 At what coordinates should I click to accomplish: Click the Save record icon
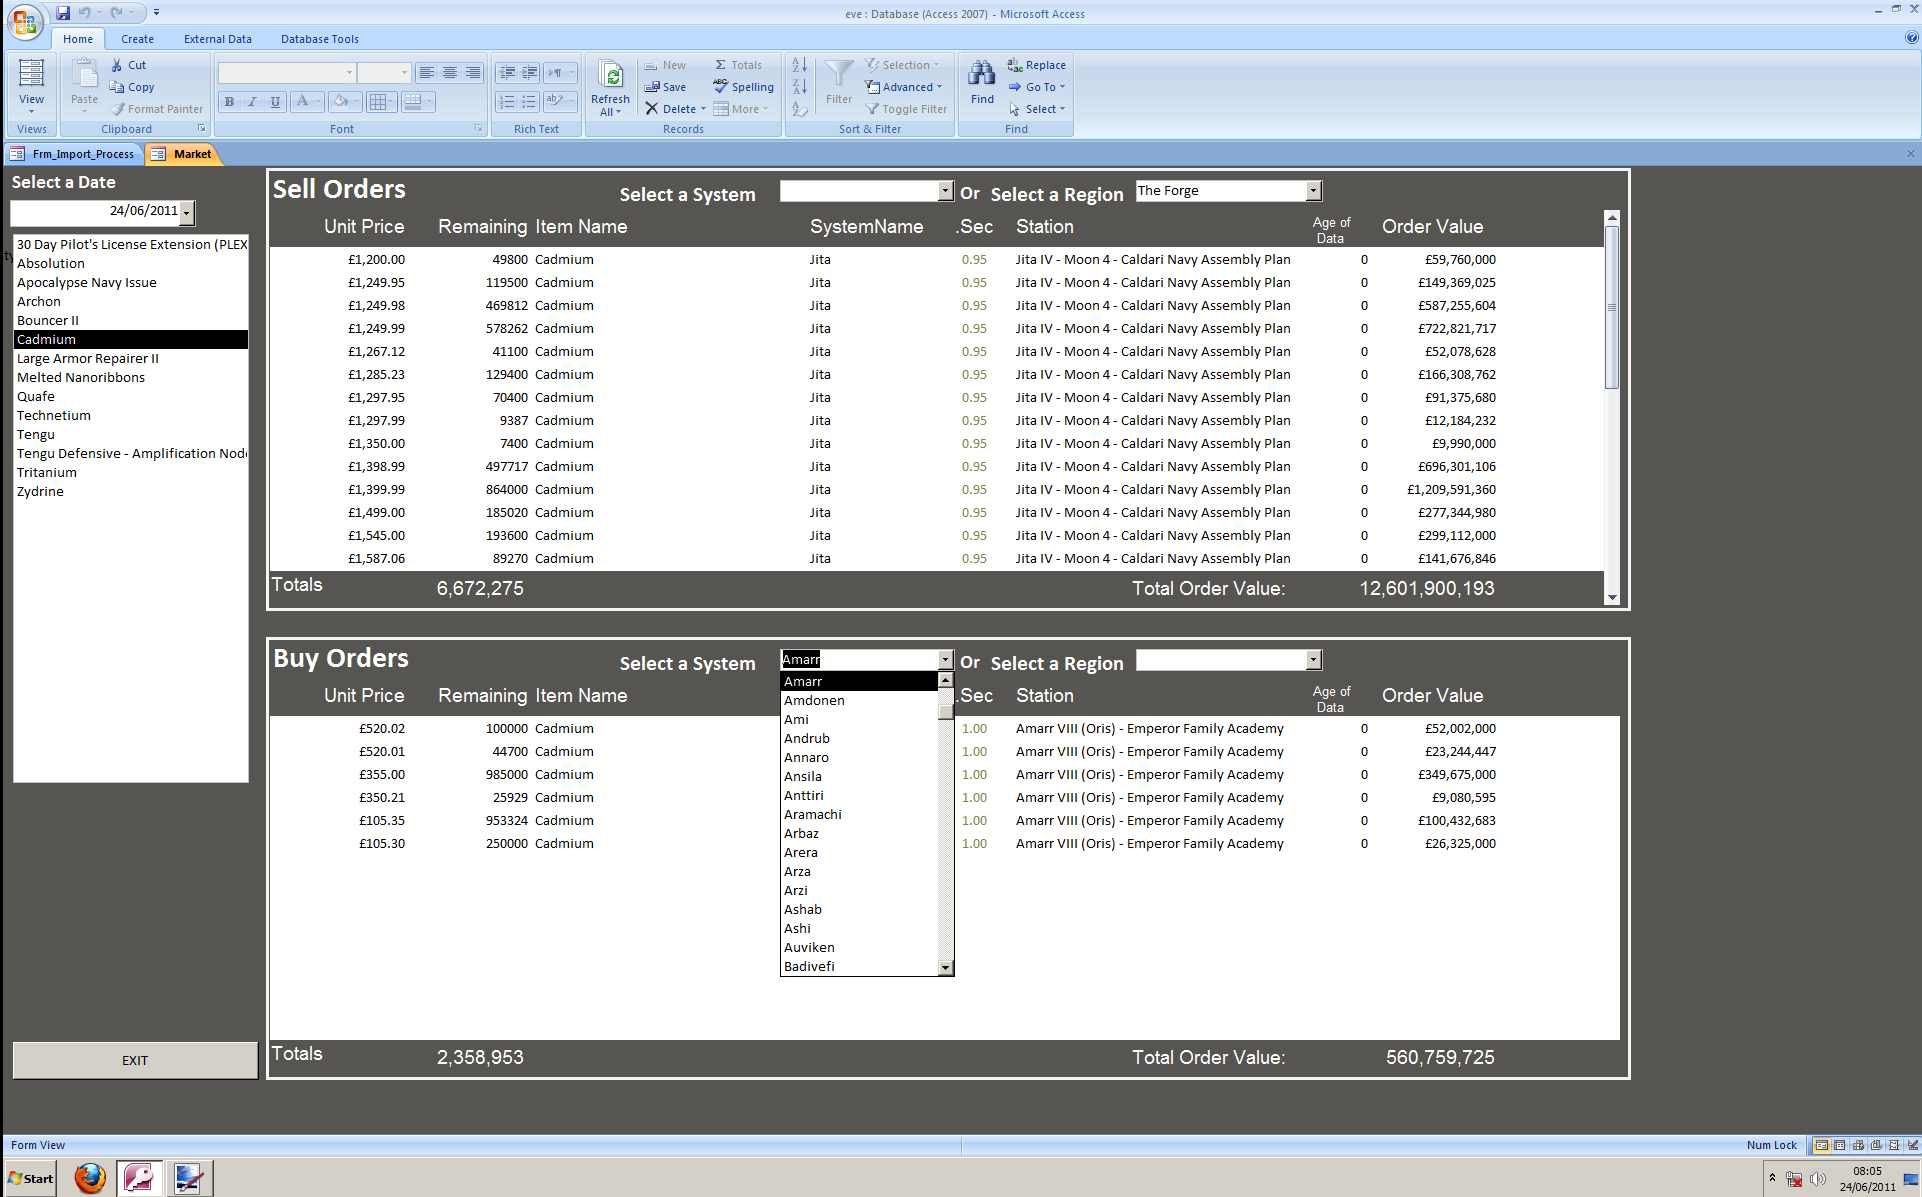pos(652,87)
